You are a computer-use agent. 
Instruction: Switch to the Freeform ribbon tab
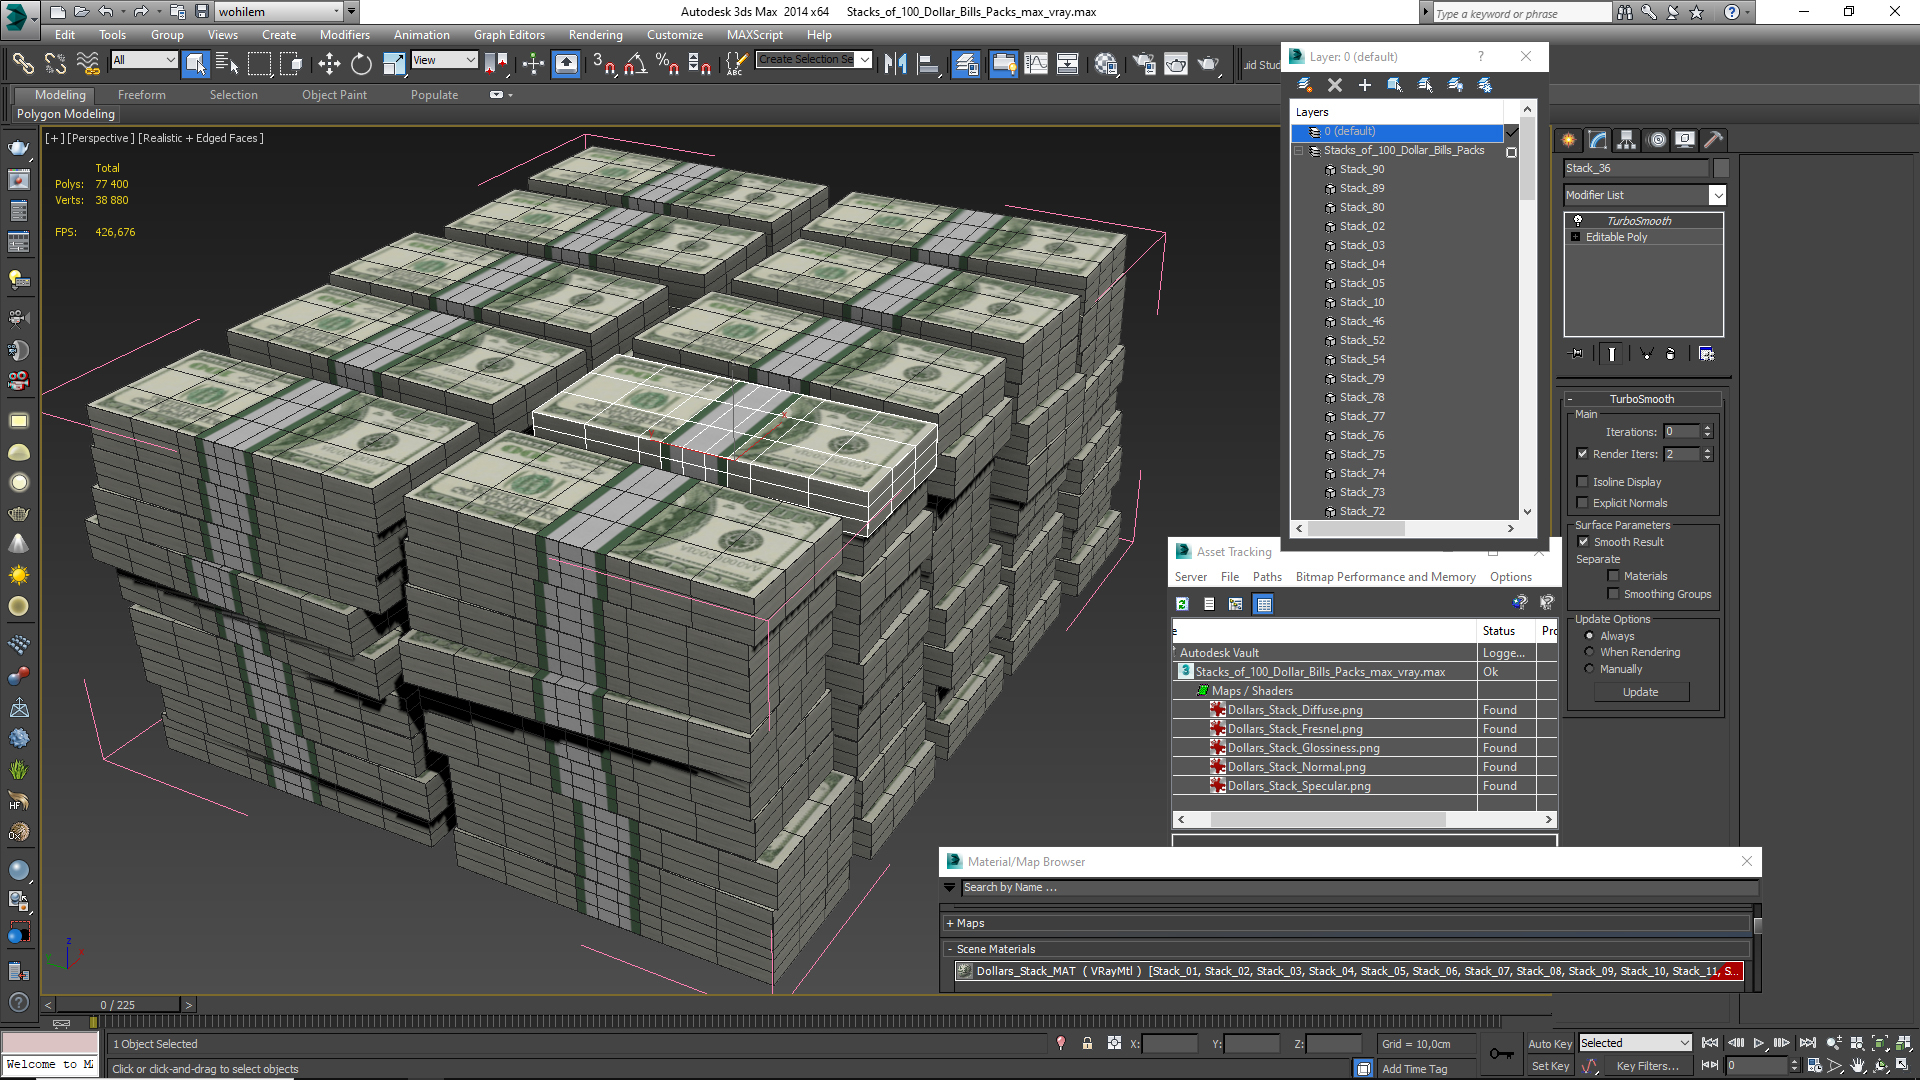[141, 95]
